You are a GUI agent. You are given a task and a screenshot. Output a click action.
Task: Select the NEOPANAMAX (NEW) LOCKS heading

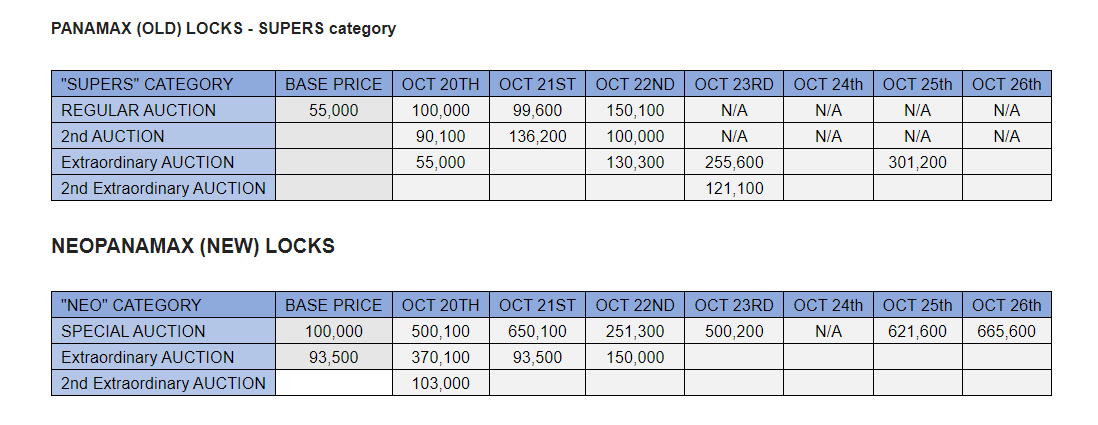(193, 246)
